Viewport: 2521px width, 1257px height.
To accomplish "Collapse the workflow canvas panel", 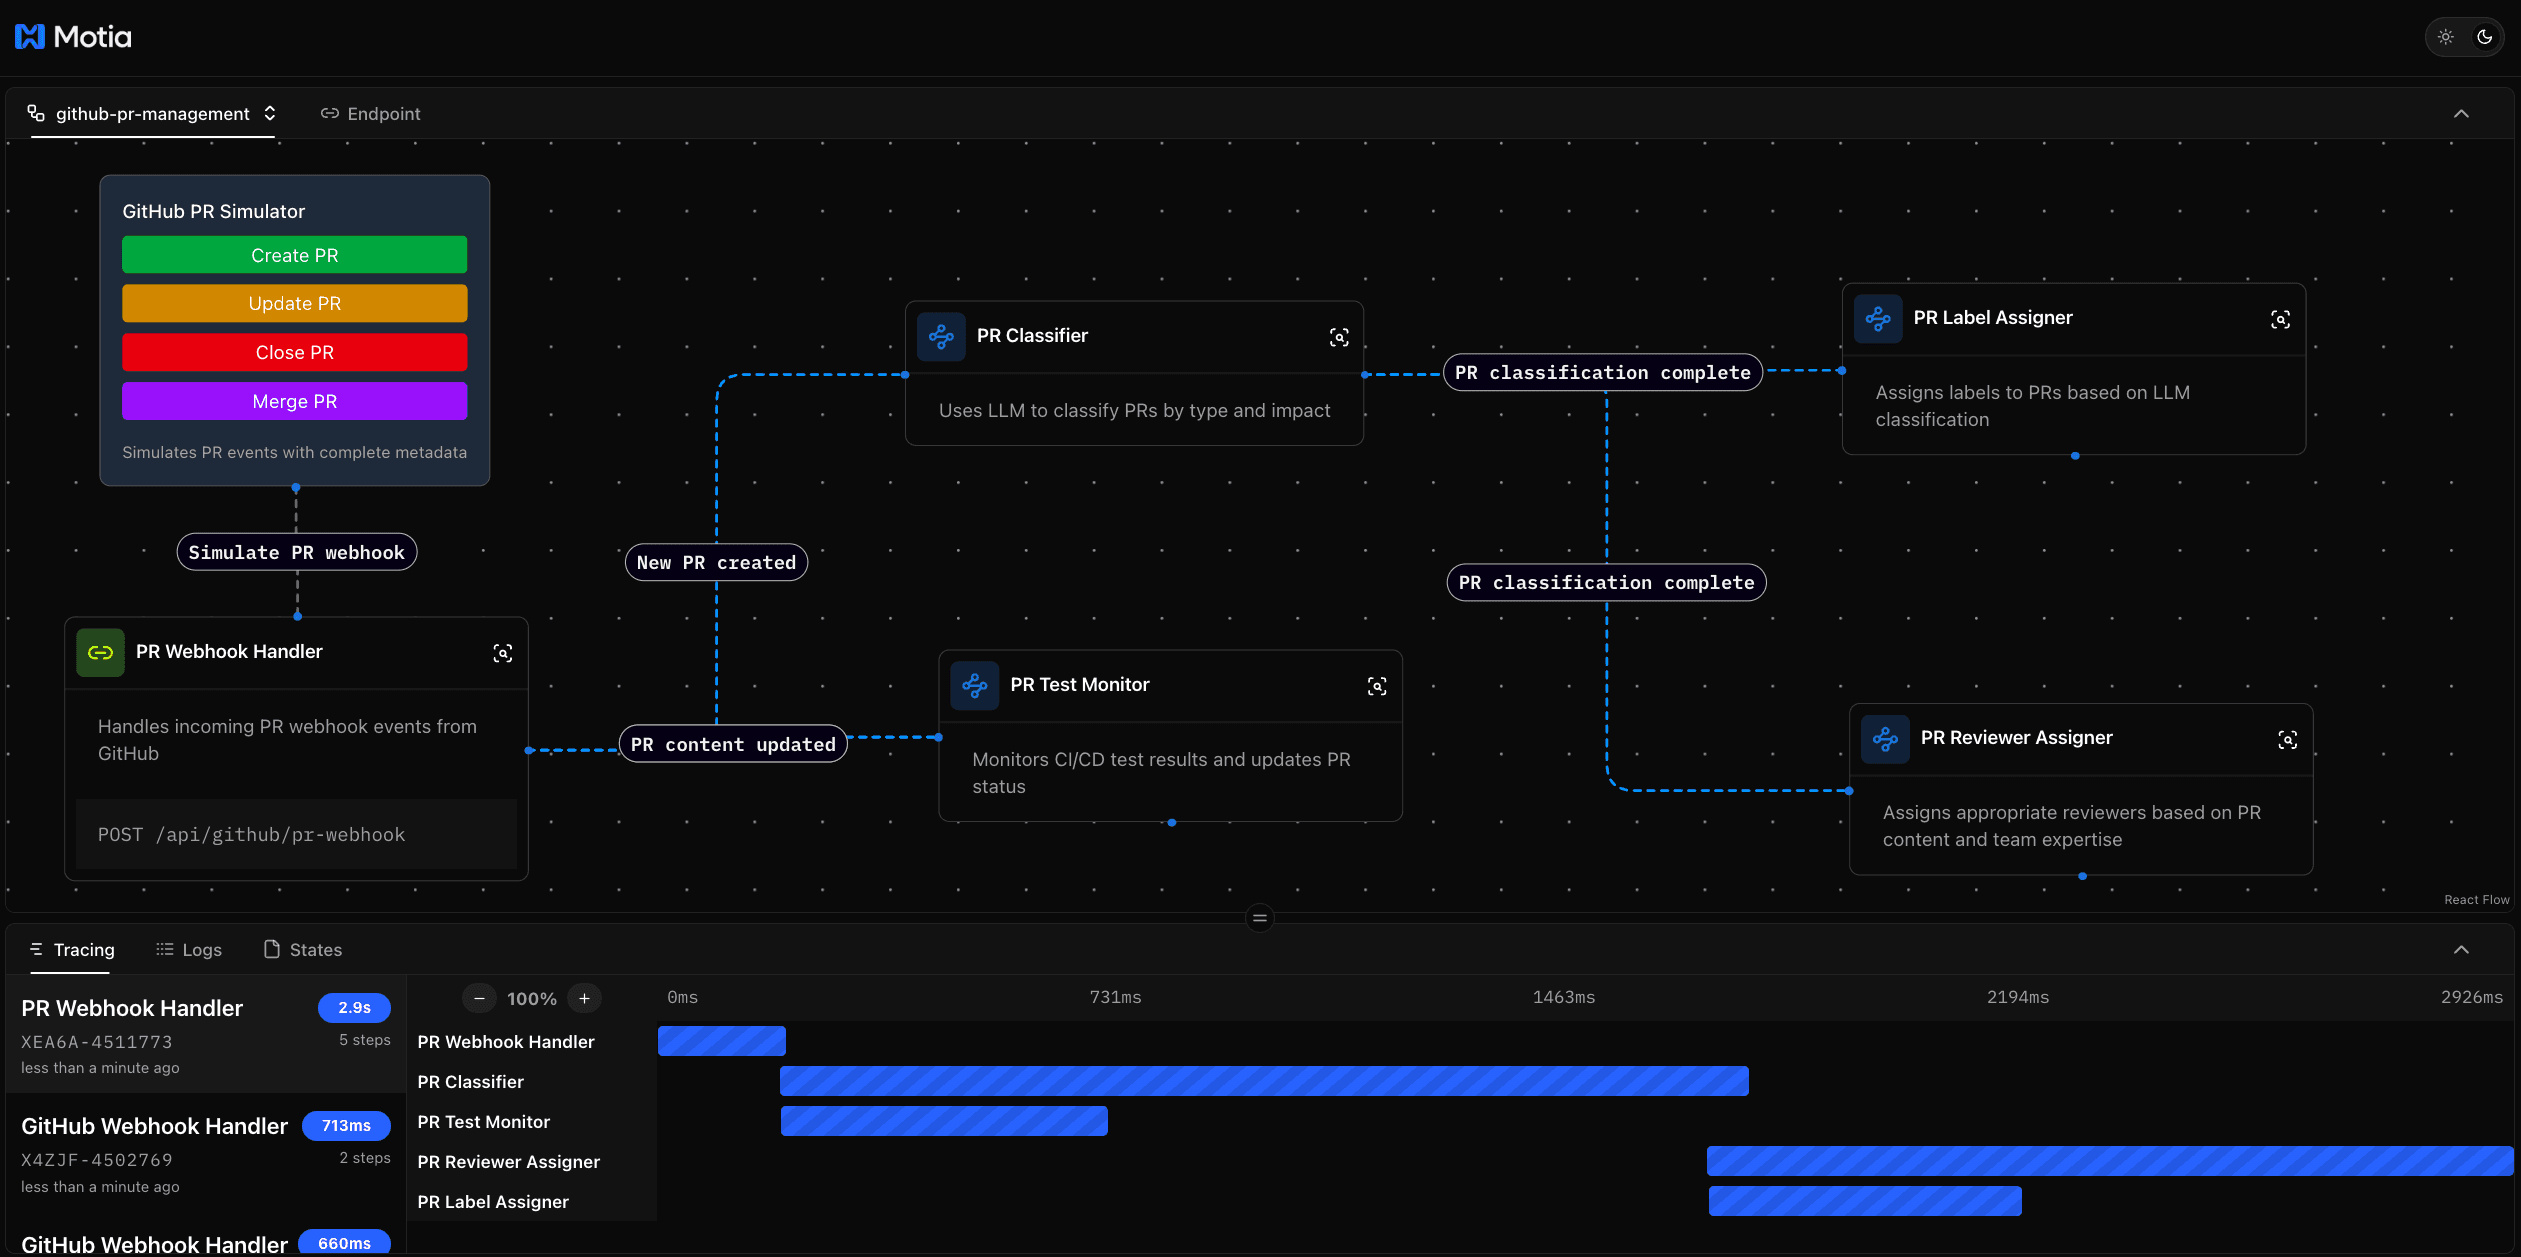I will pos(2462,113).
